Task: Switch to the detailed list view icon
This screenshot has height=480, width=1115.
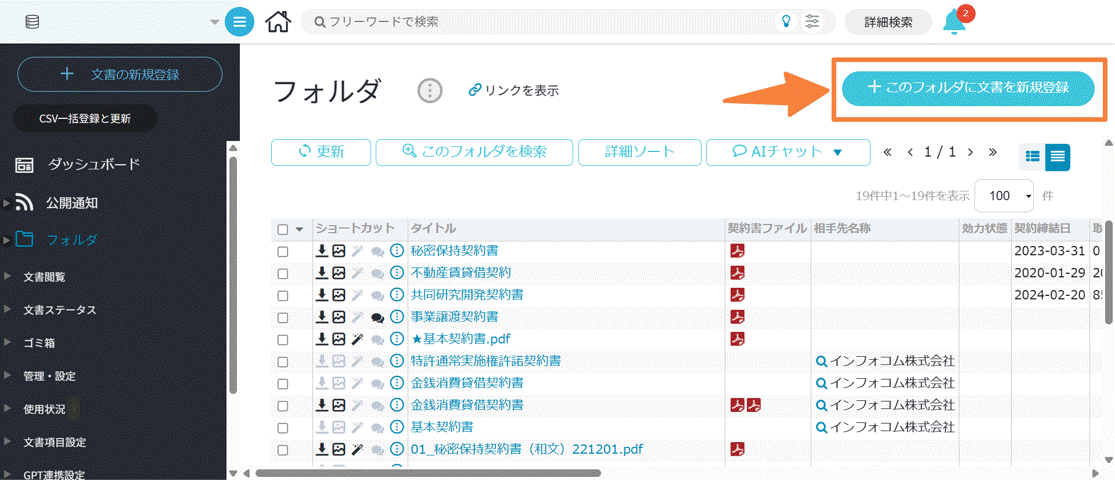Action: tap(1057, 155)
